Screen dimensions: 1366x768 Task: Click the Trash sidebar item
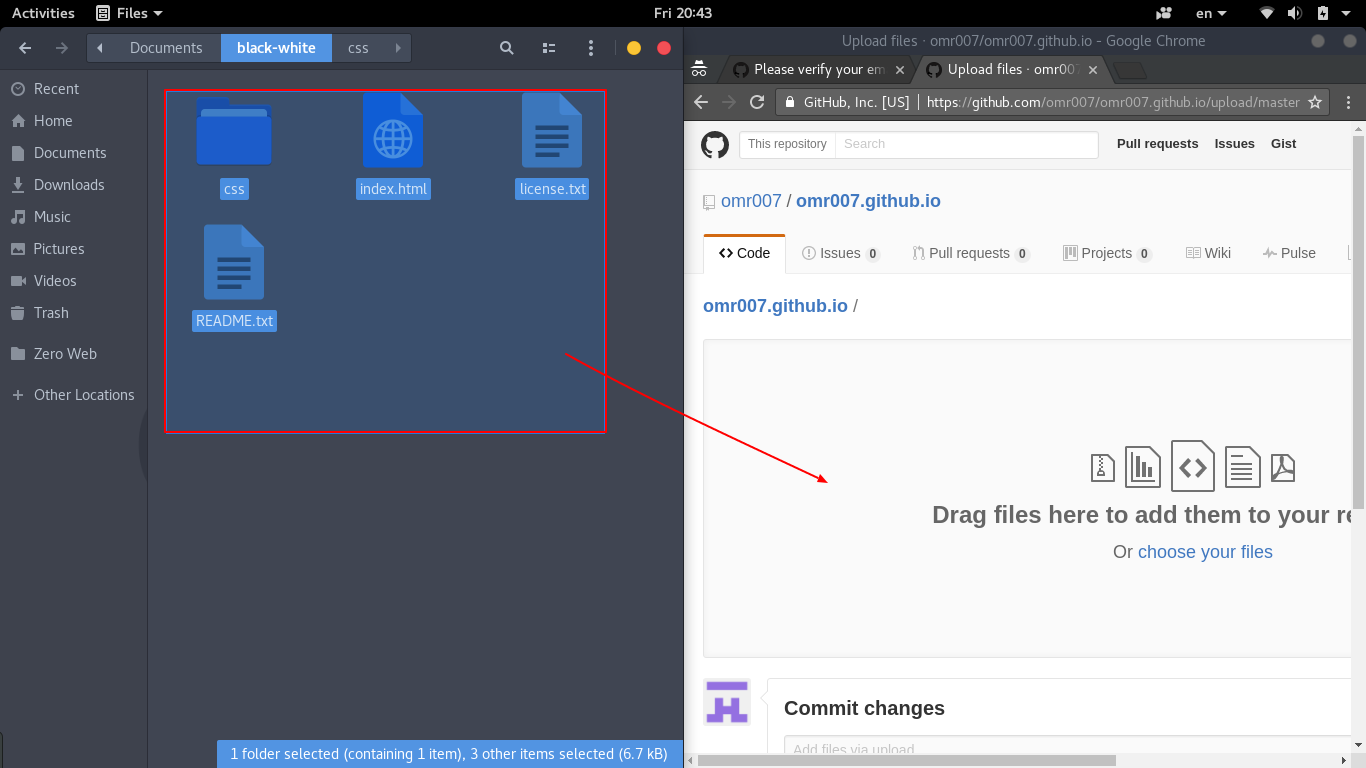(51, 313)
